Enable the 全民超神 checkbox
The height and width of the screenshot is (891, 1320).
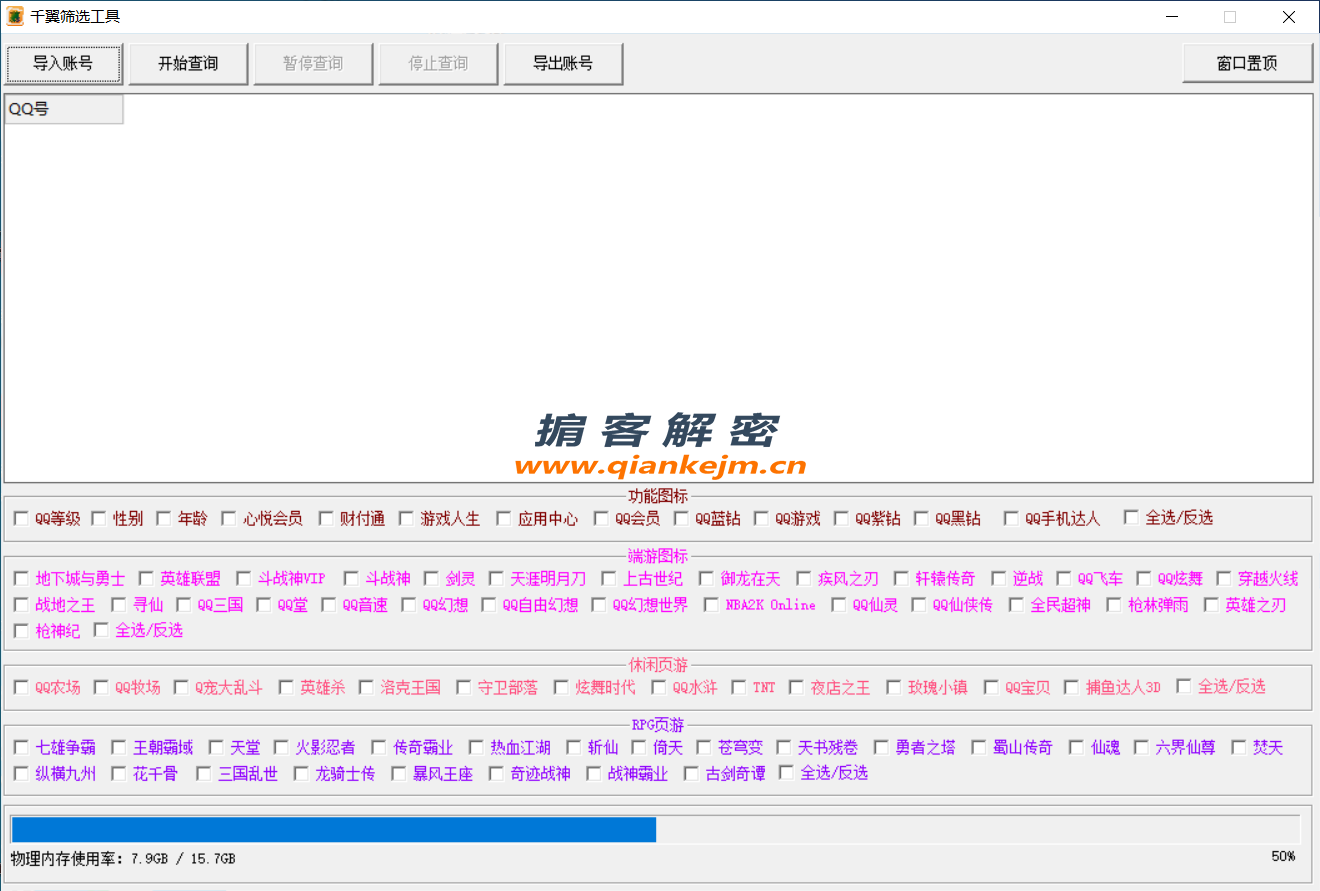[x=1016, y=604]
